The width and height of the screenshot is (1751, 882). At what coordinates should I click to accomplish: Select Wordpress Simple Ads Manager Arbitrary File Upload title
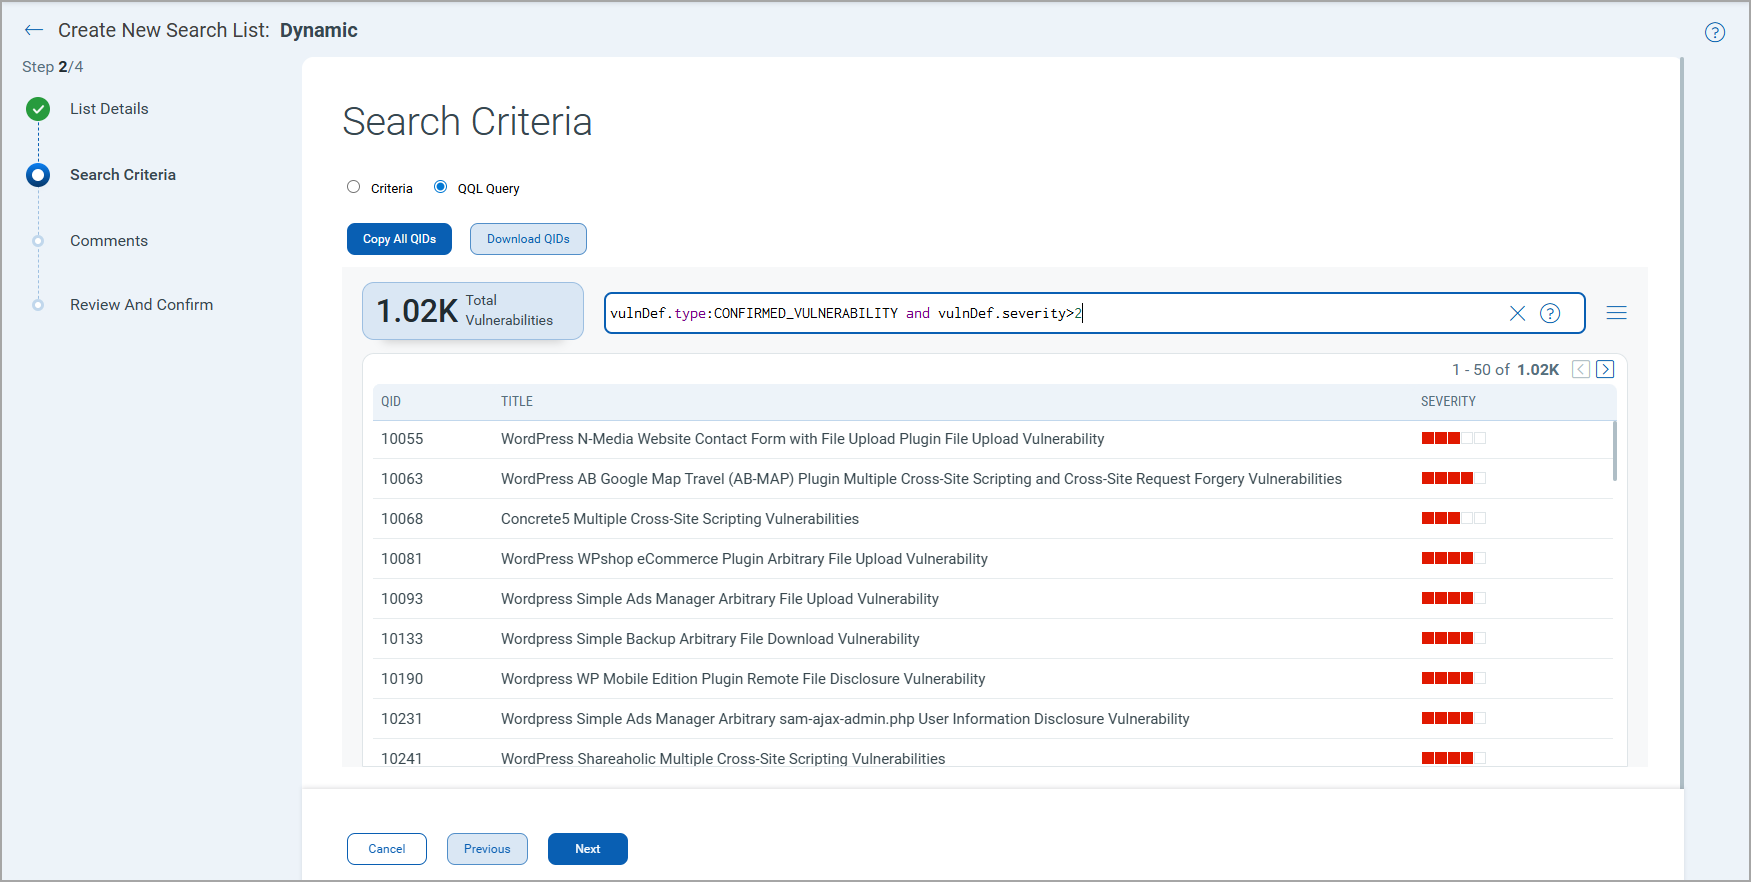(x=720, y=599)
